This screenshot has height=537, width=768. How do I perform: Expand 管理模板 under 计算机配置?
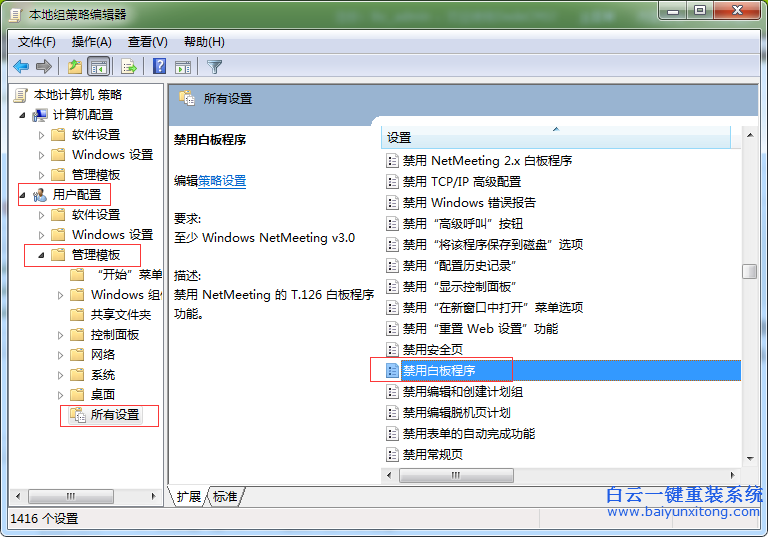(x=41, y=175)
